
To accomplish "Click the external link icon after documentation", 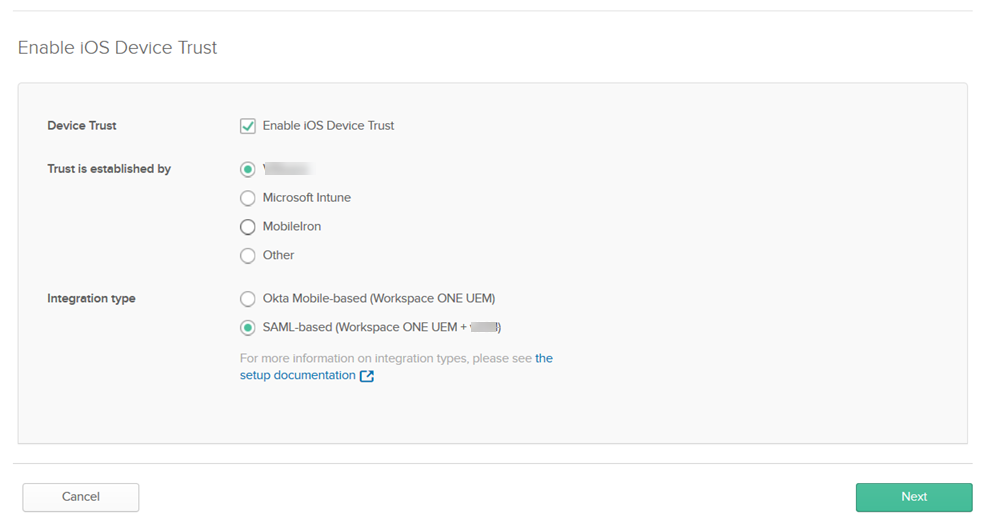I will [367, 376].
